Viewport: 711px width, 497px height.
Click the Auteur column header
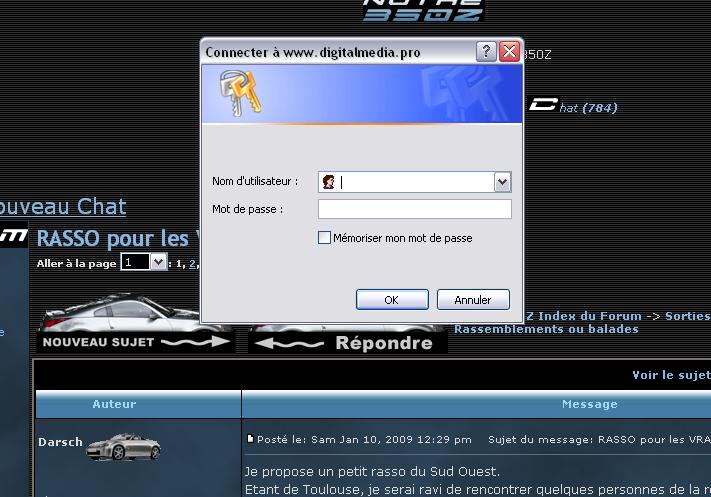[x=114, y=404]
